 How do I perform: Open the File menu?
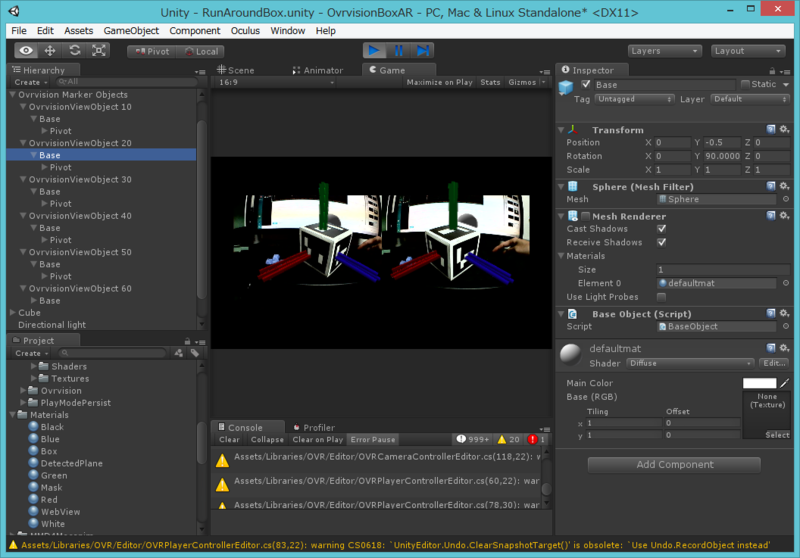19,31
